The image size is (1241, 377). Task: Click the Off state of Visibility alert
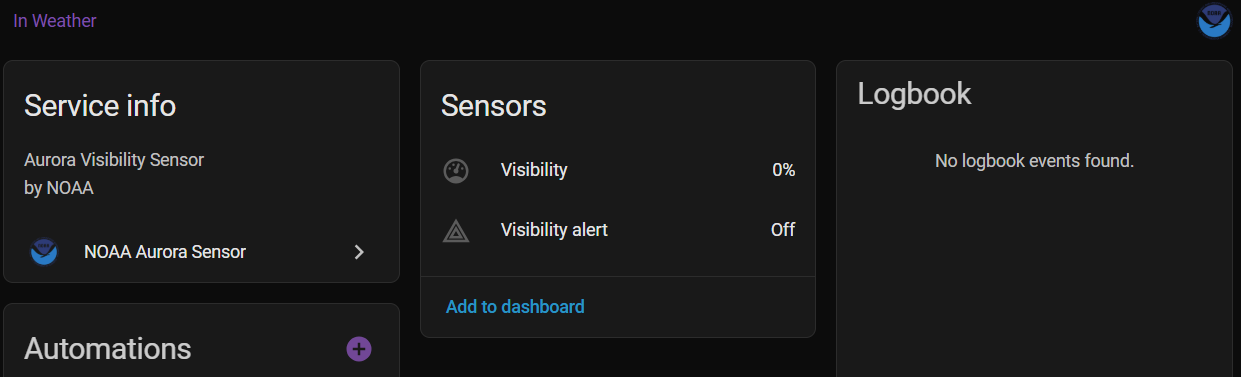click(x=783, y=230)
